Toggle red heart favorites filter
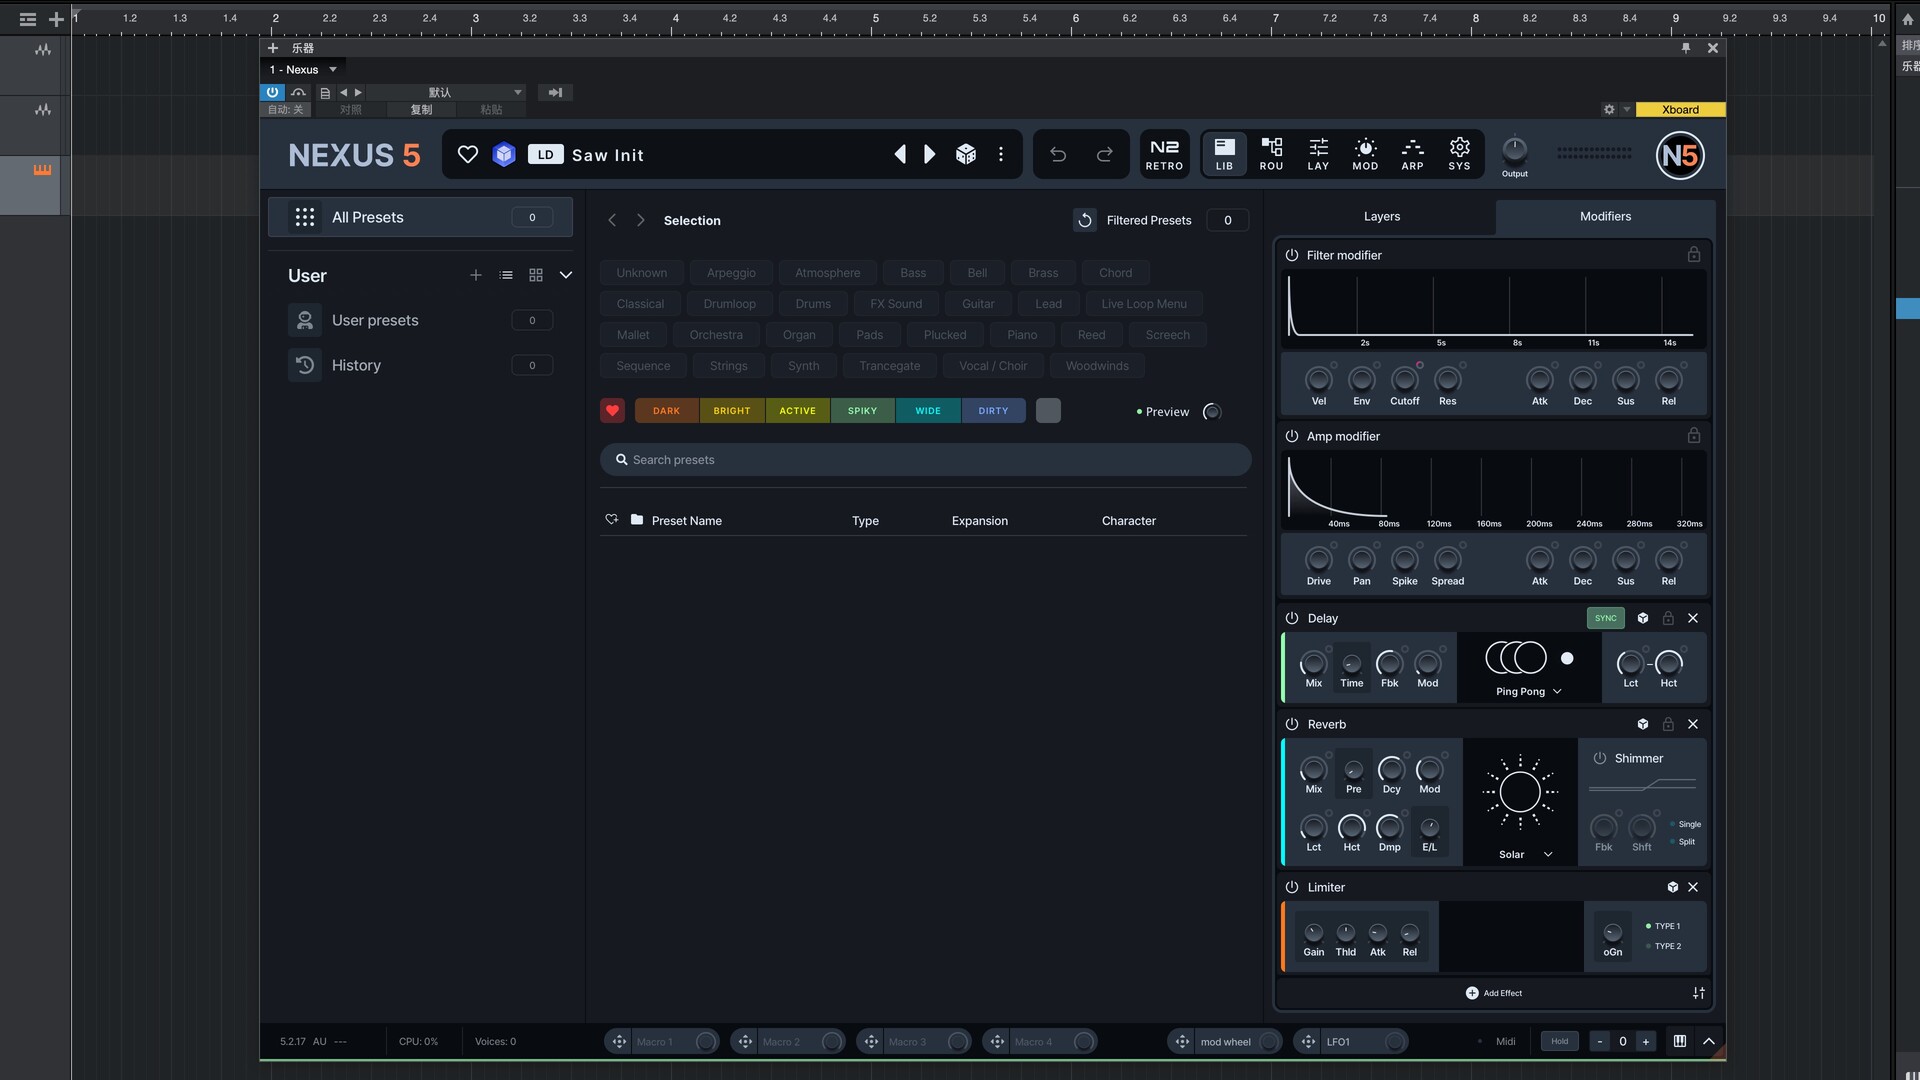This screenshot has width=1920, height=1080. pyautogui.click(x=613, y=411)
